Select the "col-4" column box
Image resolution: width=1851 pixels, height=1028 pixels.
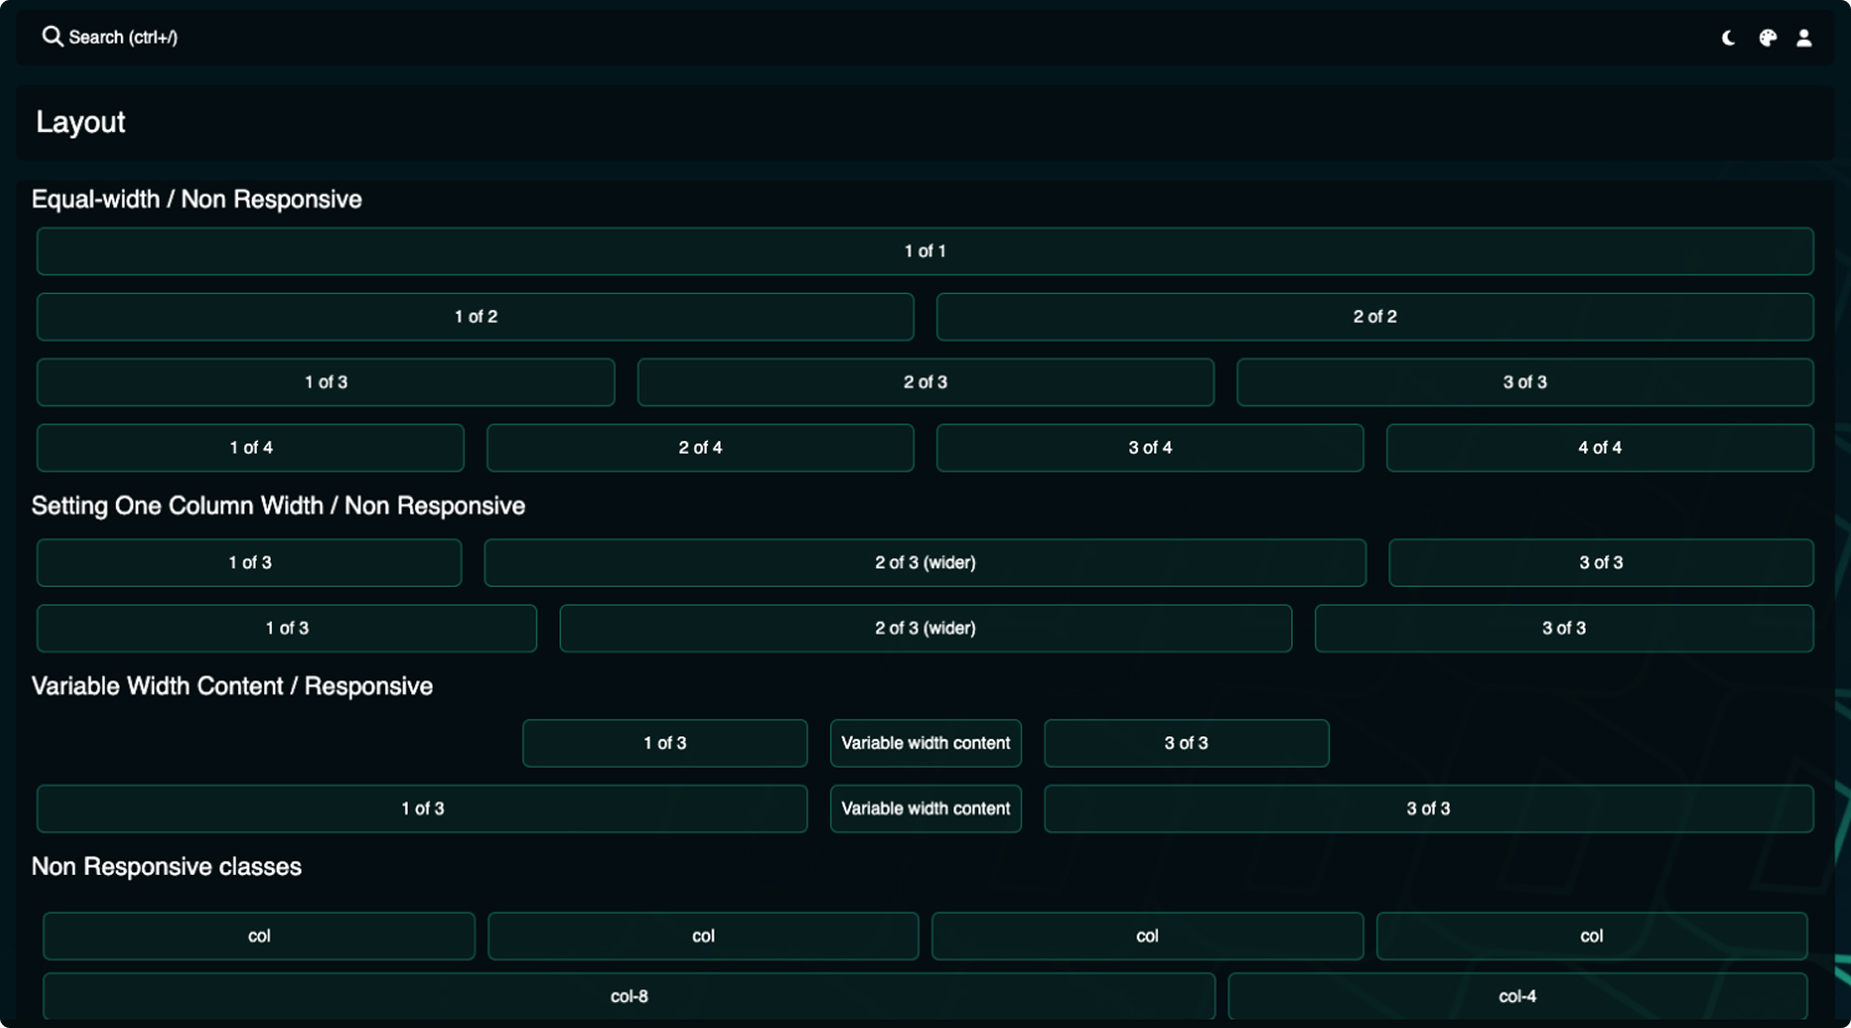tap(1517, 996)
